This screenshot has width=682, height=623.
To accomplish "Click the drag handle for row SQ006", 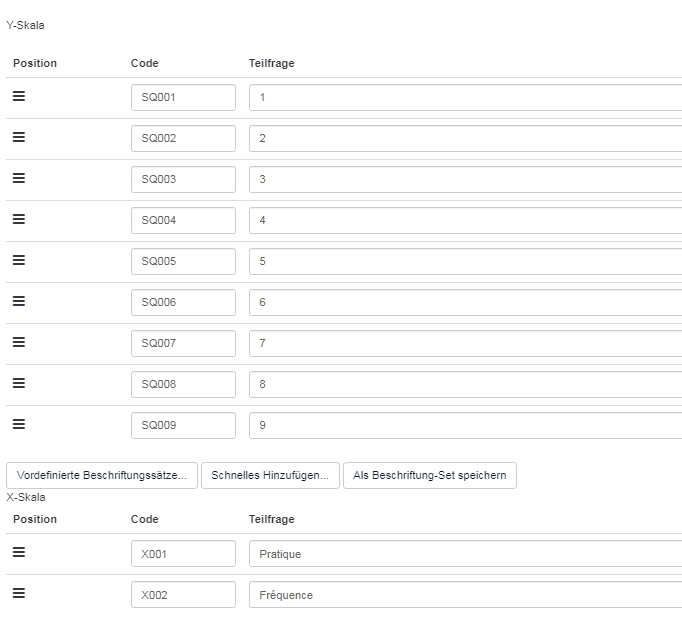I will click(x=19, y=302).
